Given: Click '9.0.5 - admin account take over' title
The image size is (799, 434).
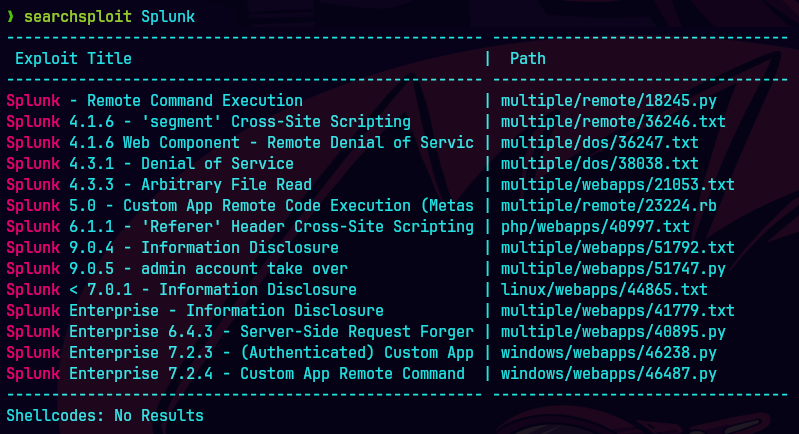Looking at the screenshot, I should (x=208, y=268).
